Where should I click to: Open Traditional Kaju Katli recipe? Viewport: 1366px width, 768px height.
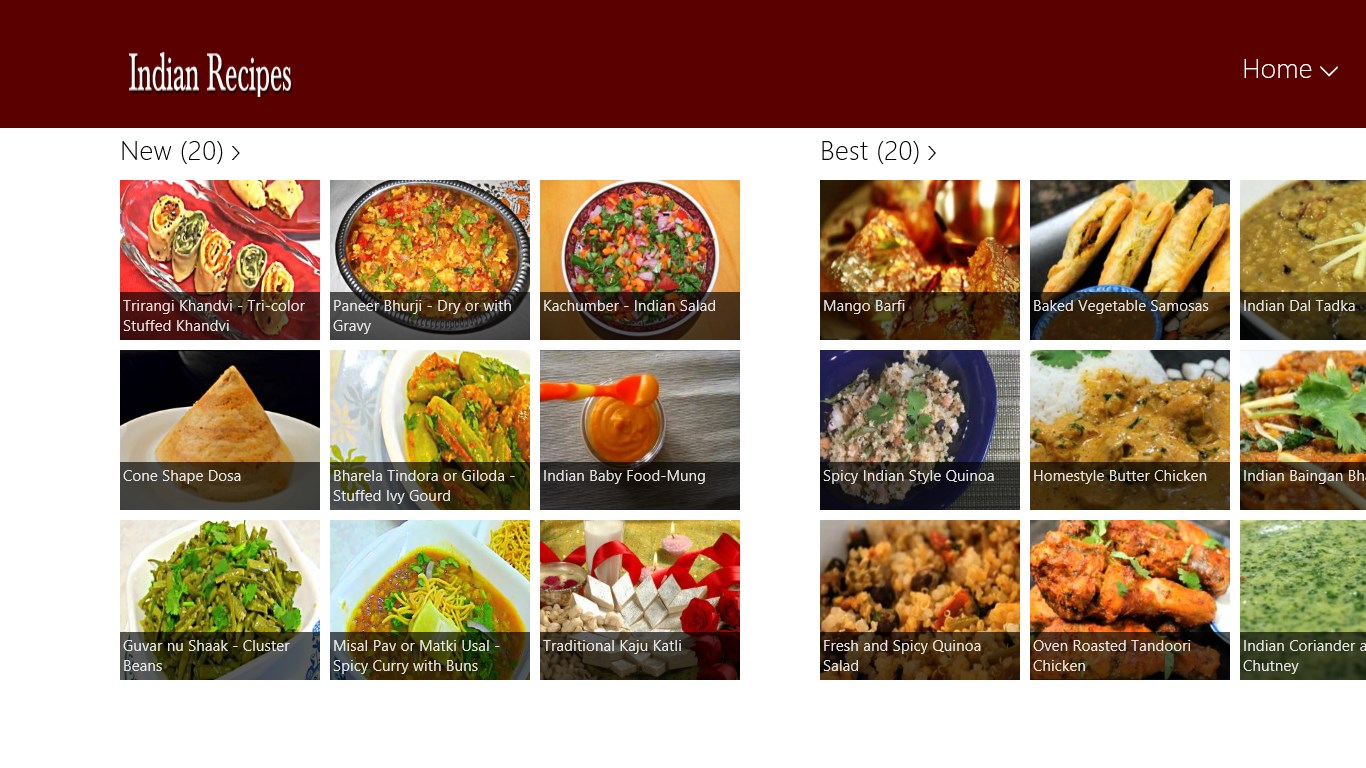pyautogui.click(x=640, y=600)
